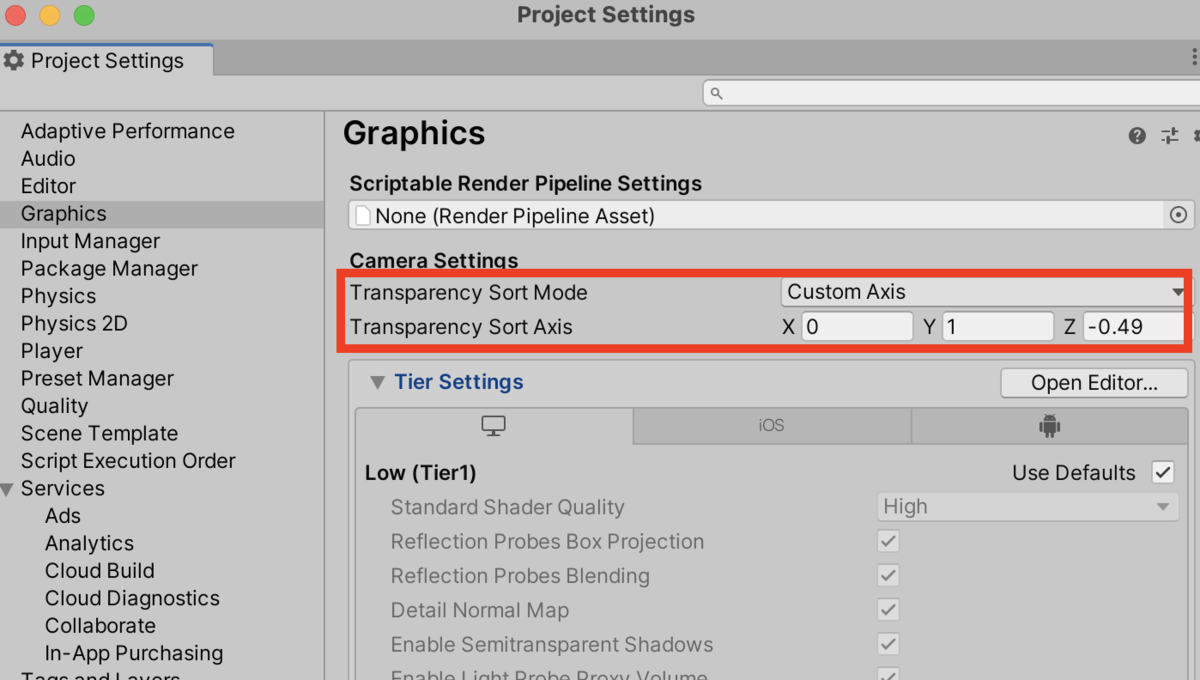Open Collaborate under Services
The height and width of the screenshot is (680, 1200).
tap(100, 626)
